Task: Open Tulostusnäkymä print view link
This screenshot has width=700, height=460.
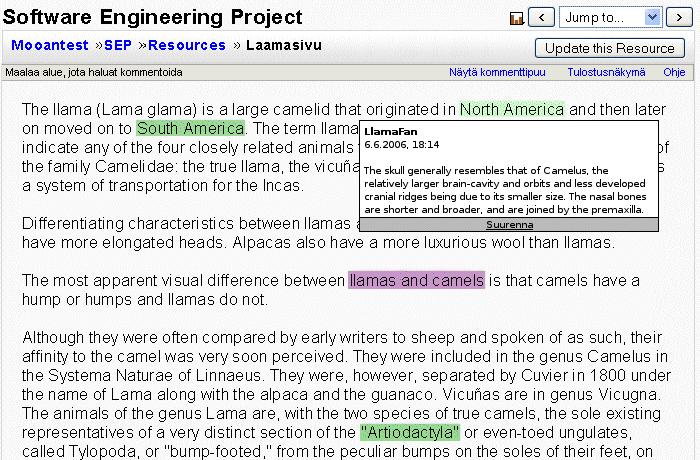Action: point(606,72)
